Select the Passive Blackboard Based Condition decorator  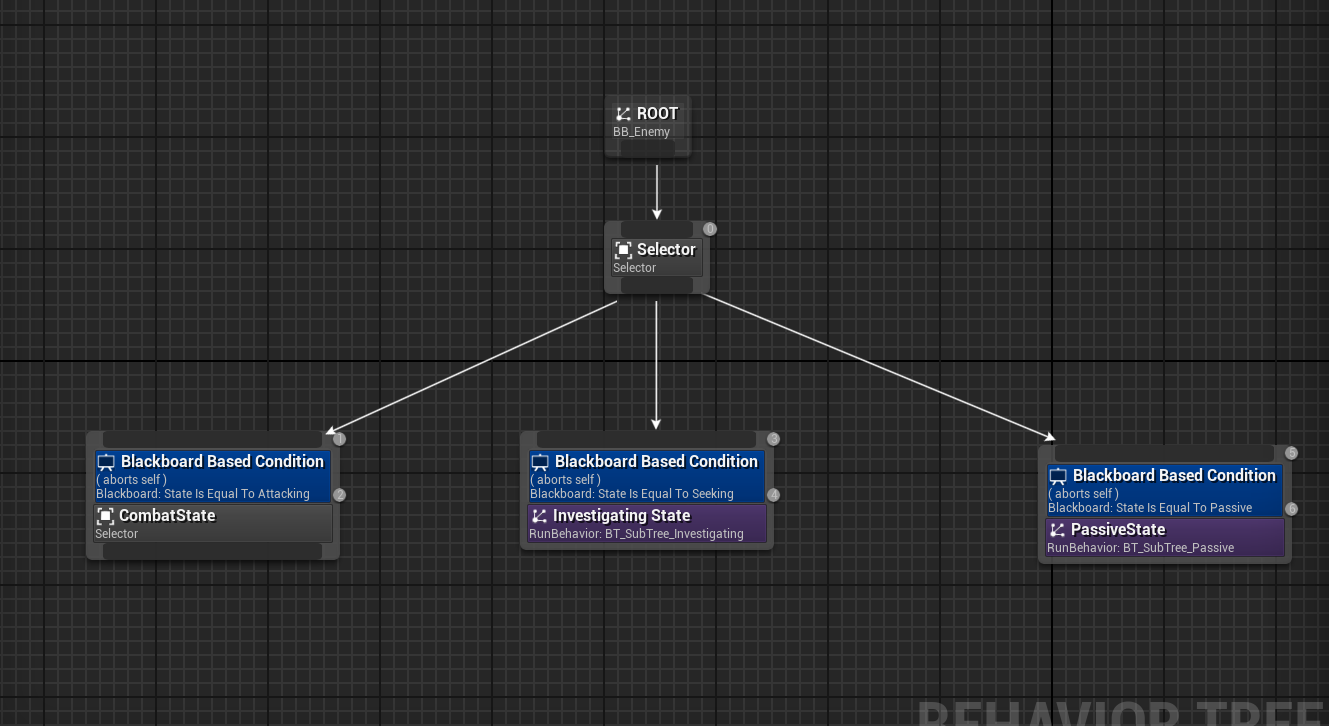tap(1165, 490)
